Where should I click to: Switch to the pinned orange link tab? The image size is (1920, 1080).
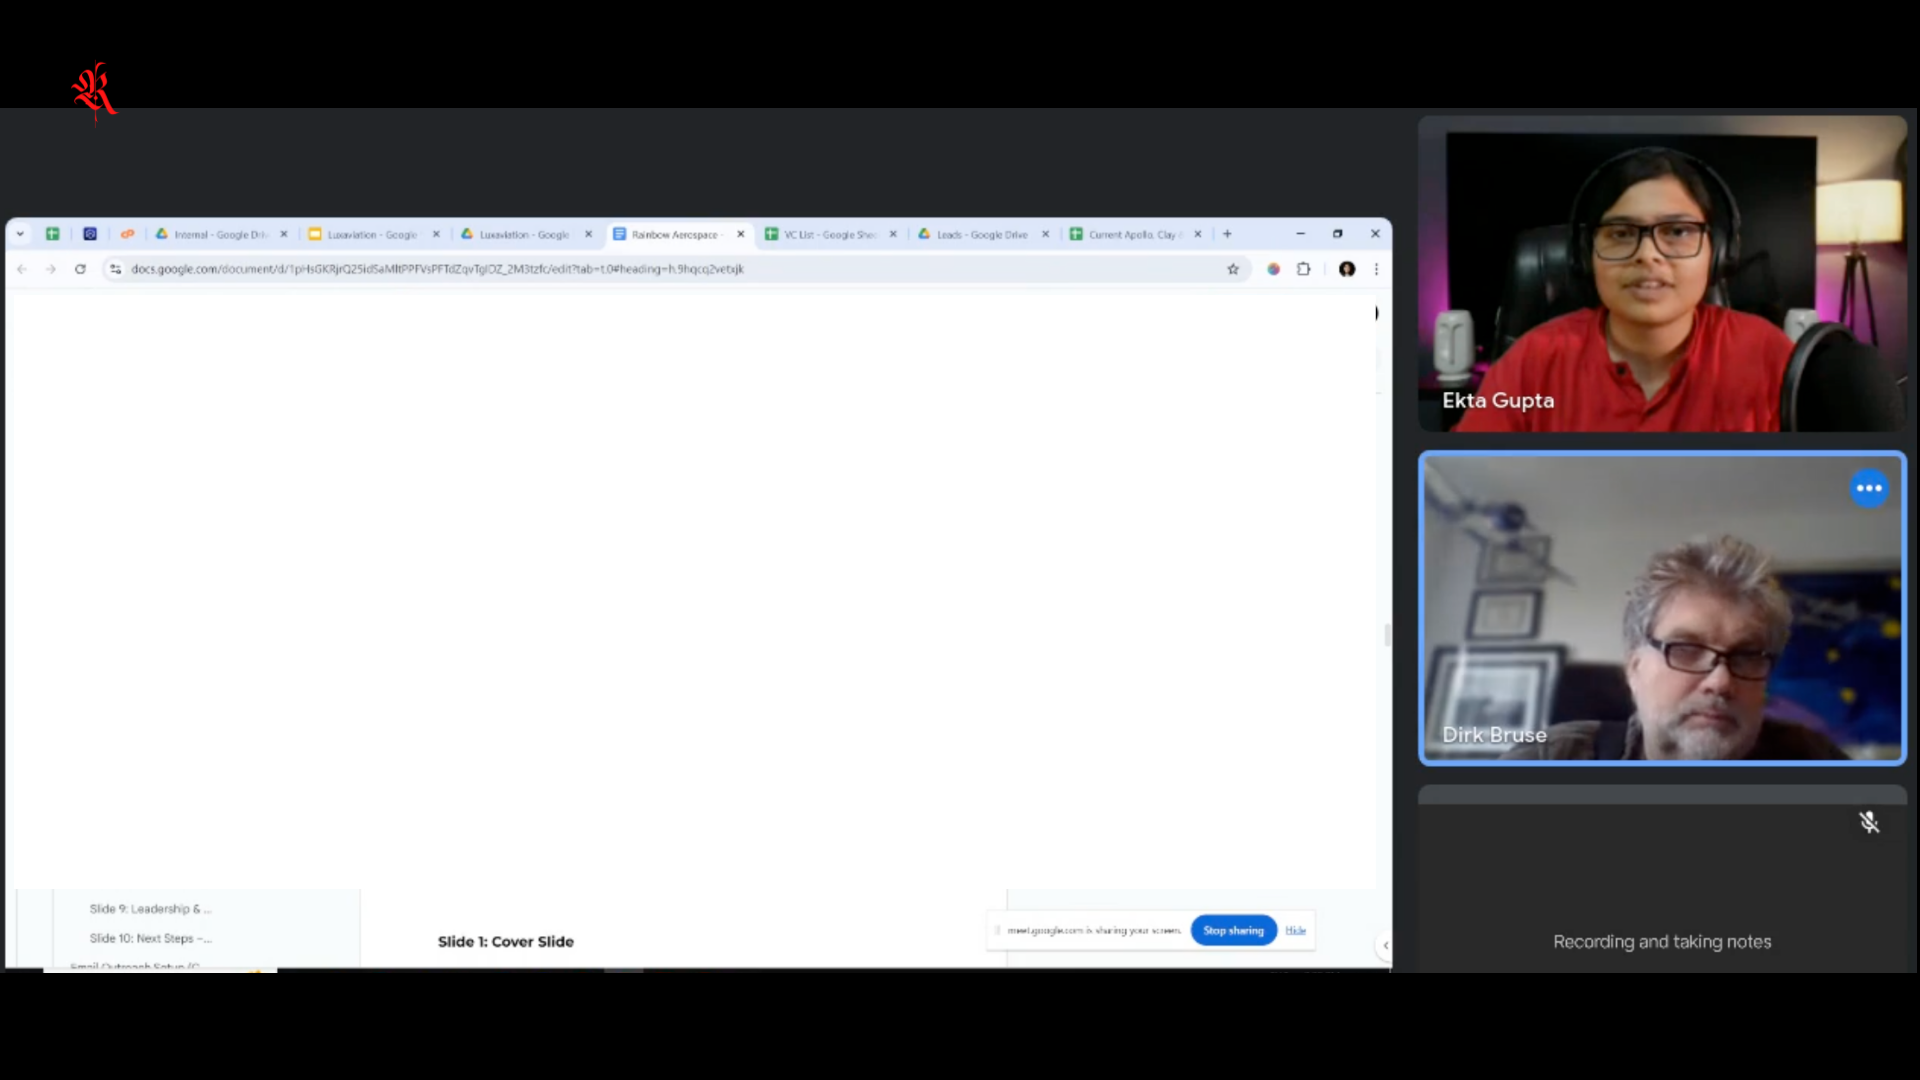point(127,234)
